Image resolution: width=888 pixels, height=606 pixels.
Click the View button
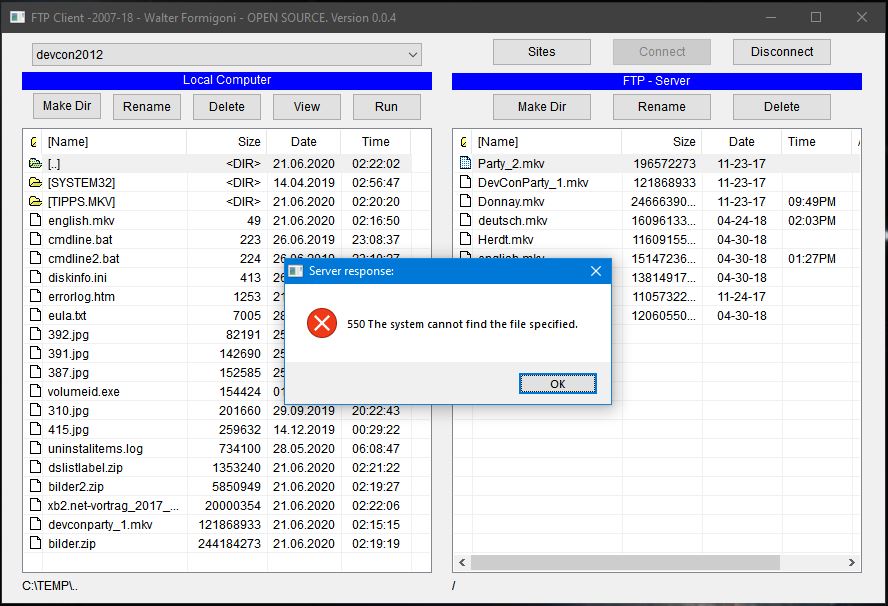(306, 106)
